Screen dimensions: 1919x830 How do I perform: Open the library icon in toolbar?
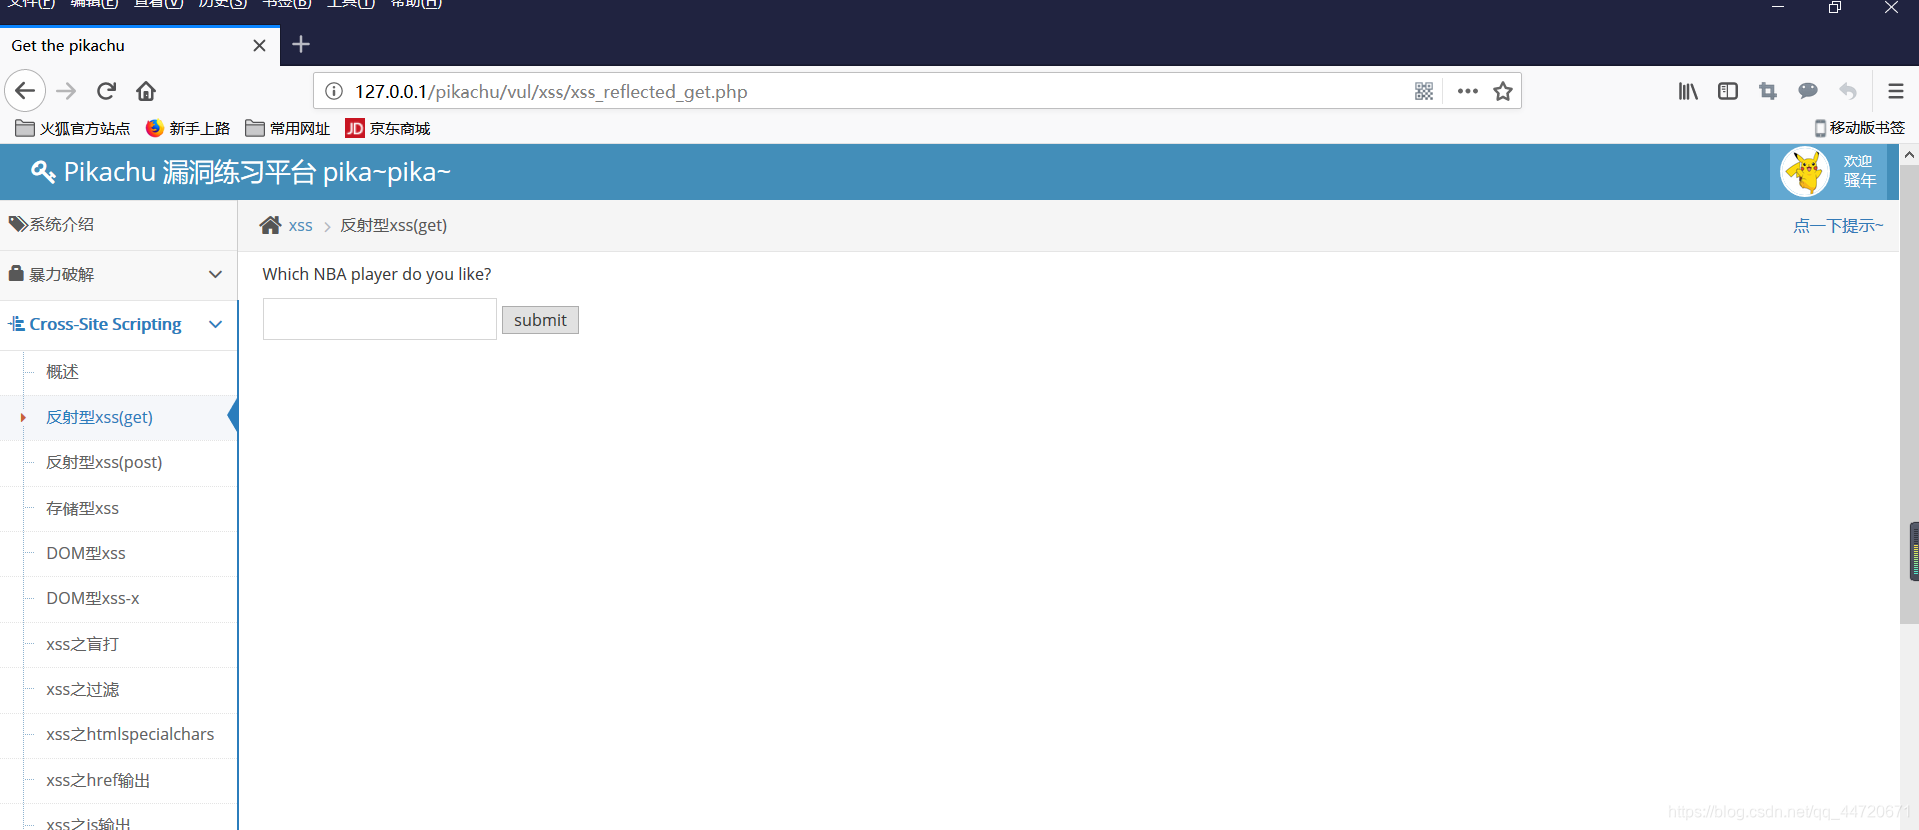tap(1688, 91)
